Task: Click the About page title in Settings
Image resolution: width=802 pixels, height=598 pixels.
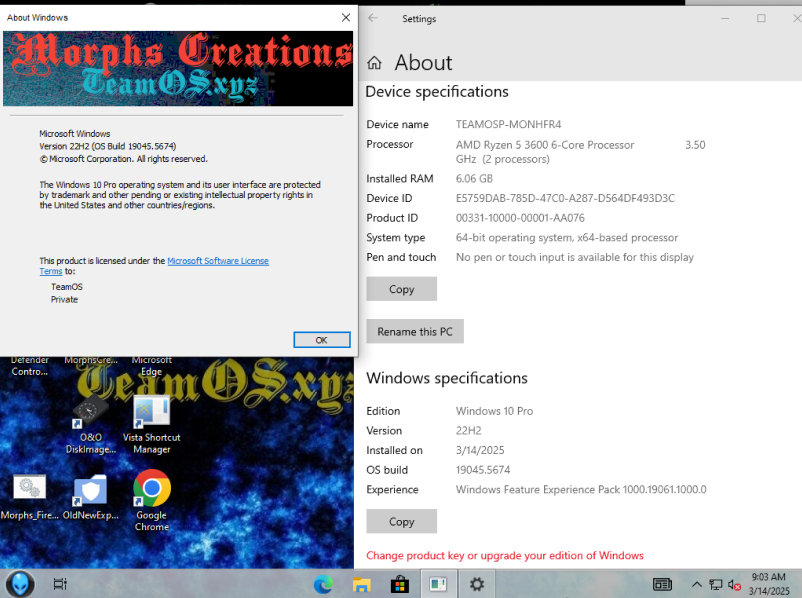Action: (424, 63)
